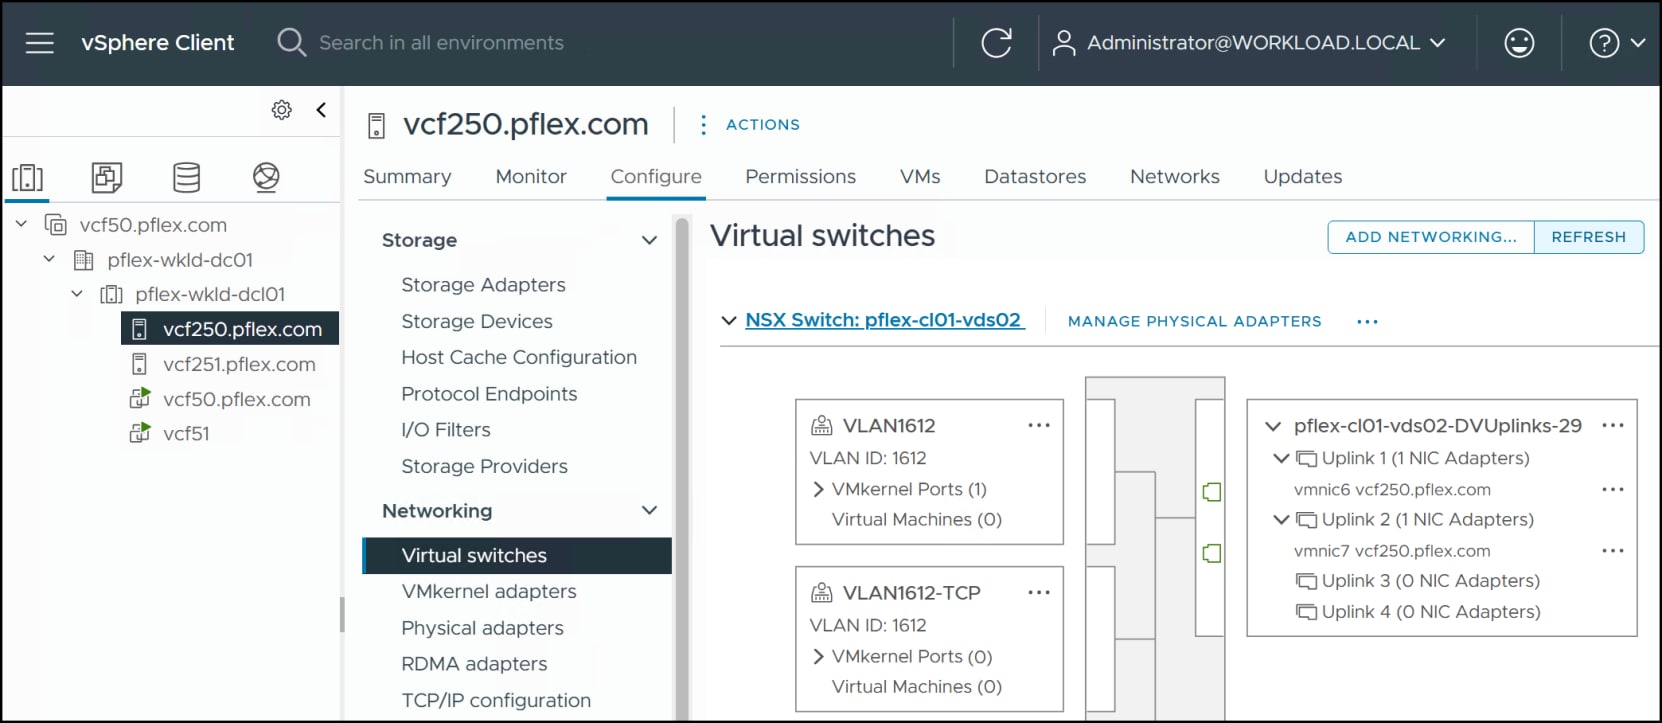Open the hamburger main menu
Image resolution: width=1662 pixels, height=723 pixels.
[x=40, y=43]
